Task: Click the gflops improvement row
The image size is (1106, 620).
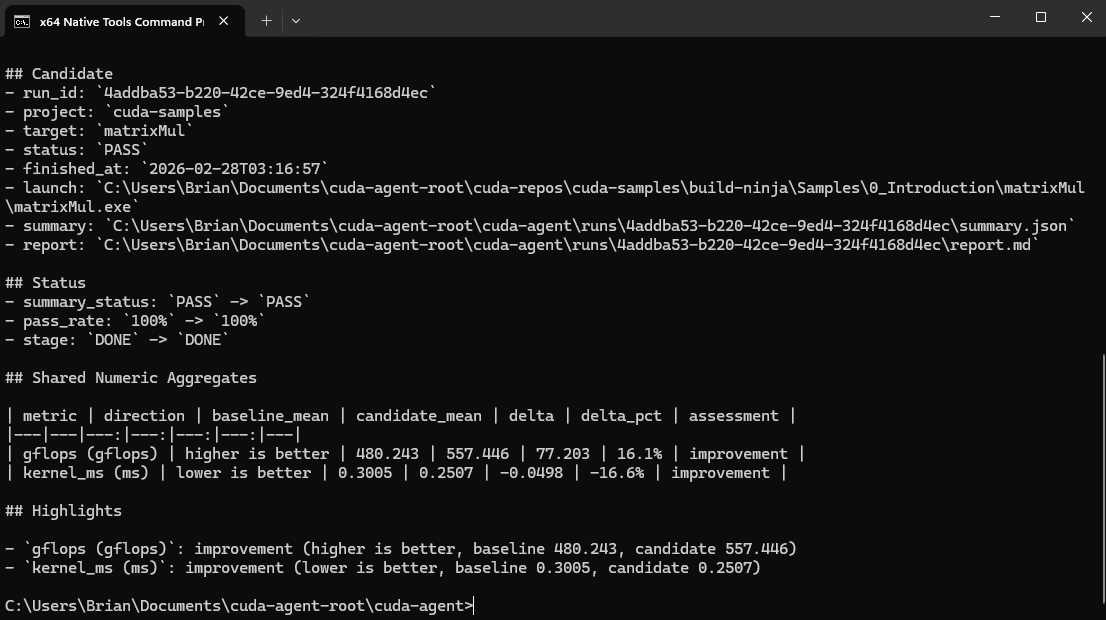Action: [400, 453]
